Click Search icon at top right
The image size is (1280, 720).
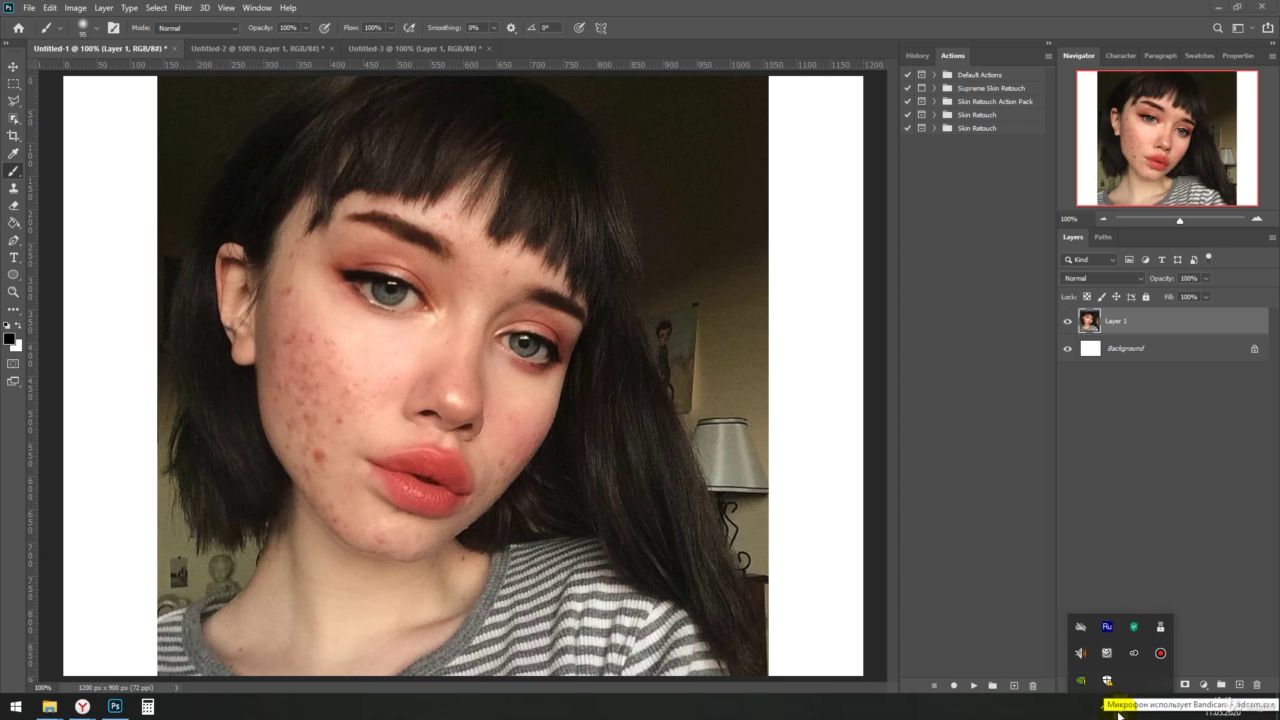click(x=1217, y=28)
